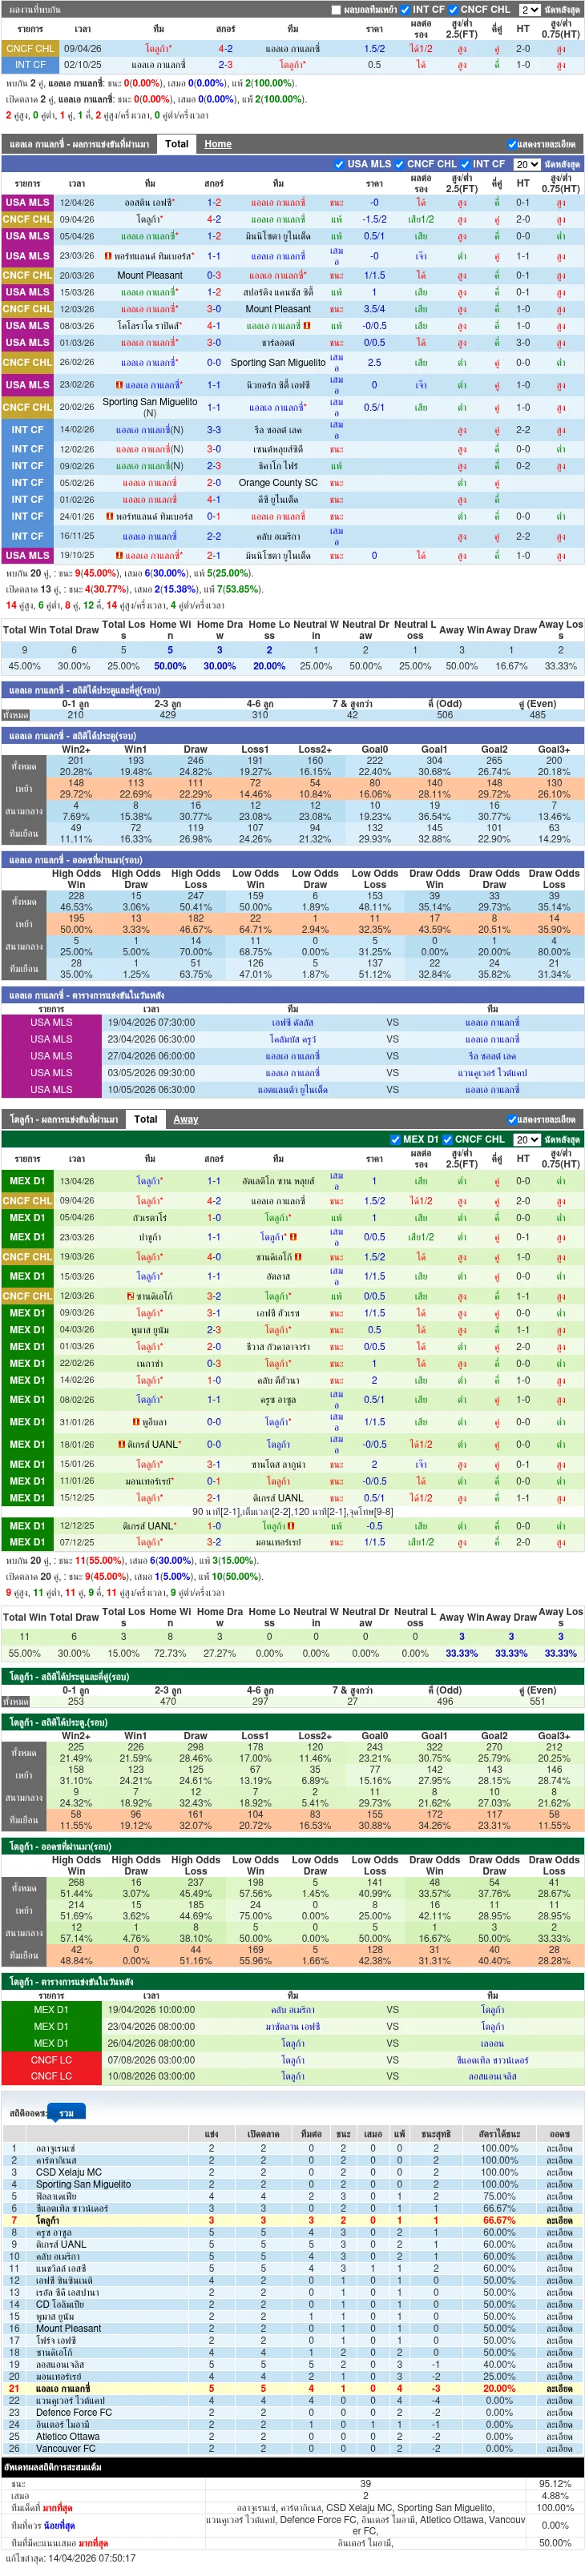The image size is (585, 2576).
Task: Click the red card icon in 18/01/26 Toluca row
Action: pyautogui.click(x=121, y=1444)
